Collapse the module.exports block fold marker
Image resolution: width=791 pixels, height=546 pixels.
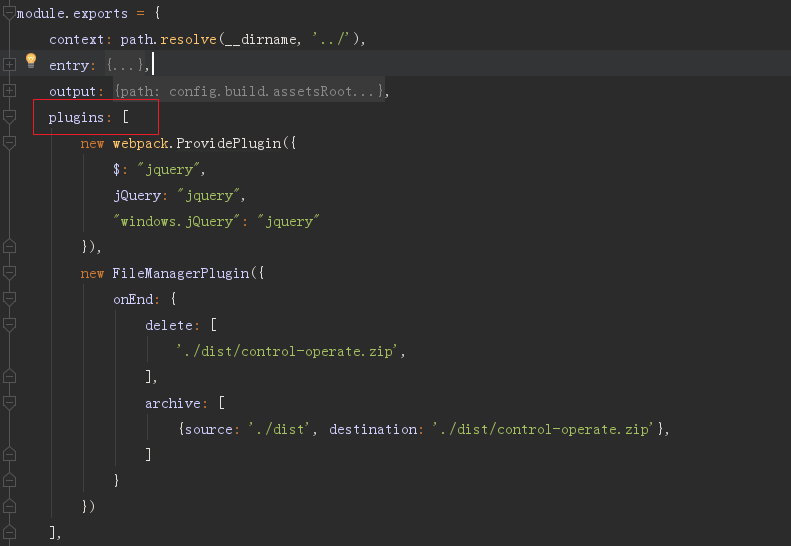coord(9,13)
